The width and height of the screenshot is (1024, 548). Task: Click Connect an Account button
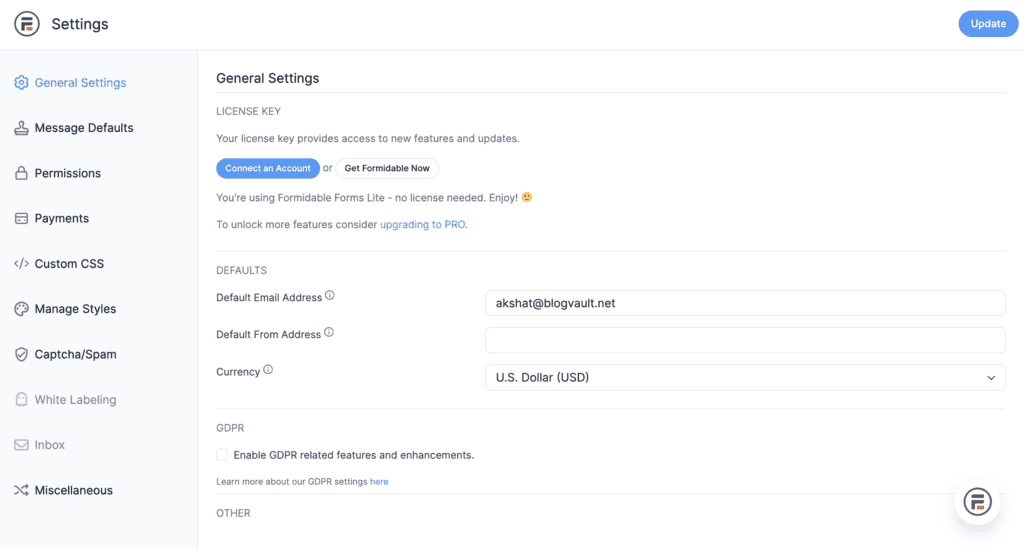coord(268,168)
